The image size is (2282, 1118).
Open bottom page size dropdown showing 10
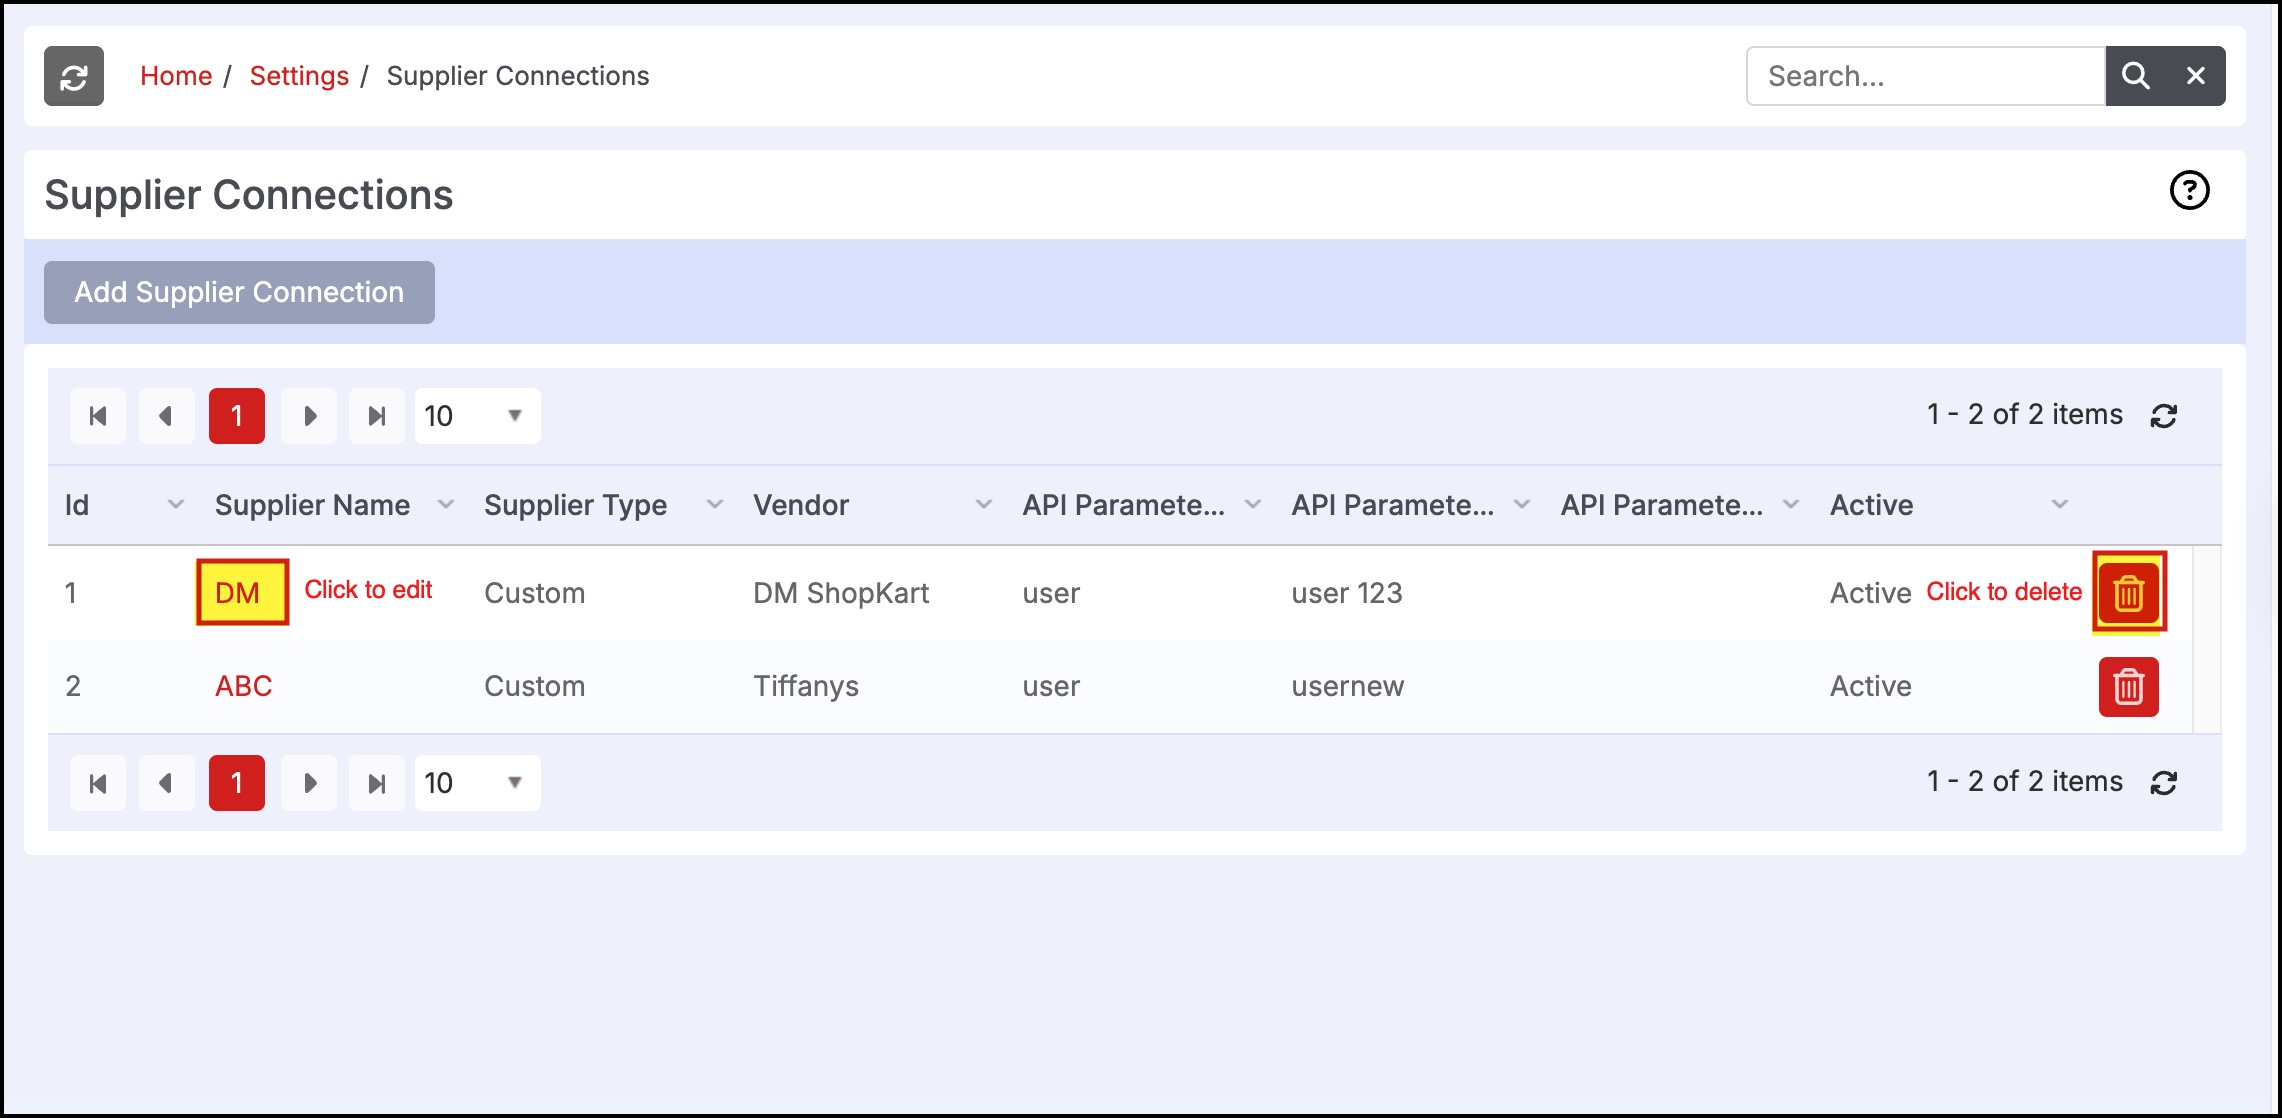click(477, 783)
